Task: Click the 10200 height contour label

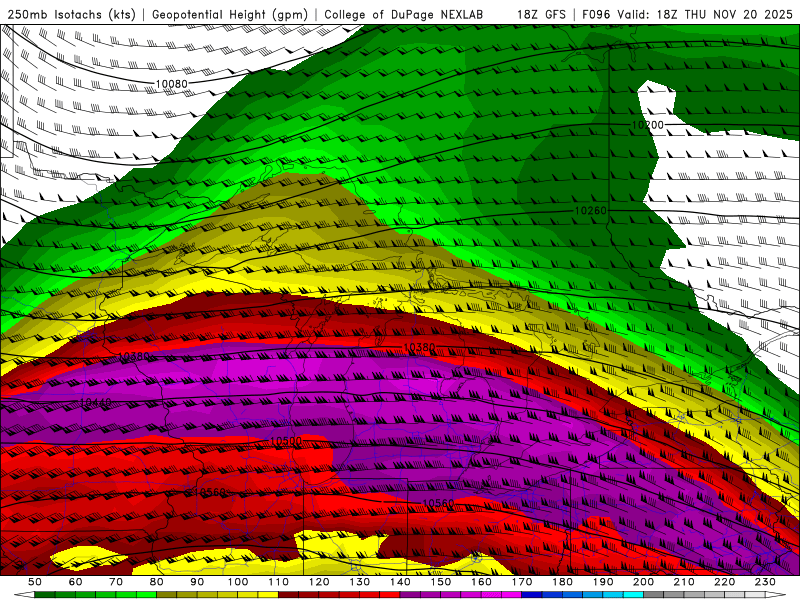Action: pyautogui.click(x=647, y=125)
